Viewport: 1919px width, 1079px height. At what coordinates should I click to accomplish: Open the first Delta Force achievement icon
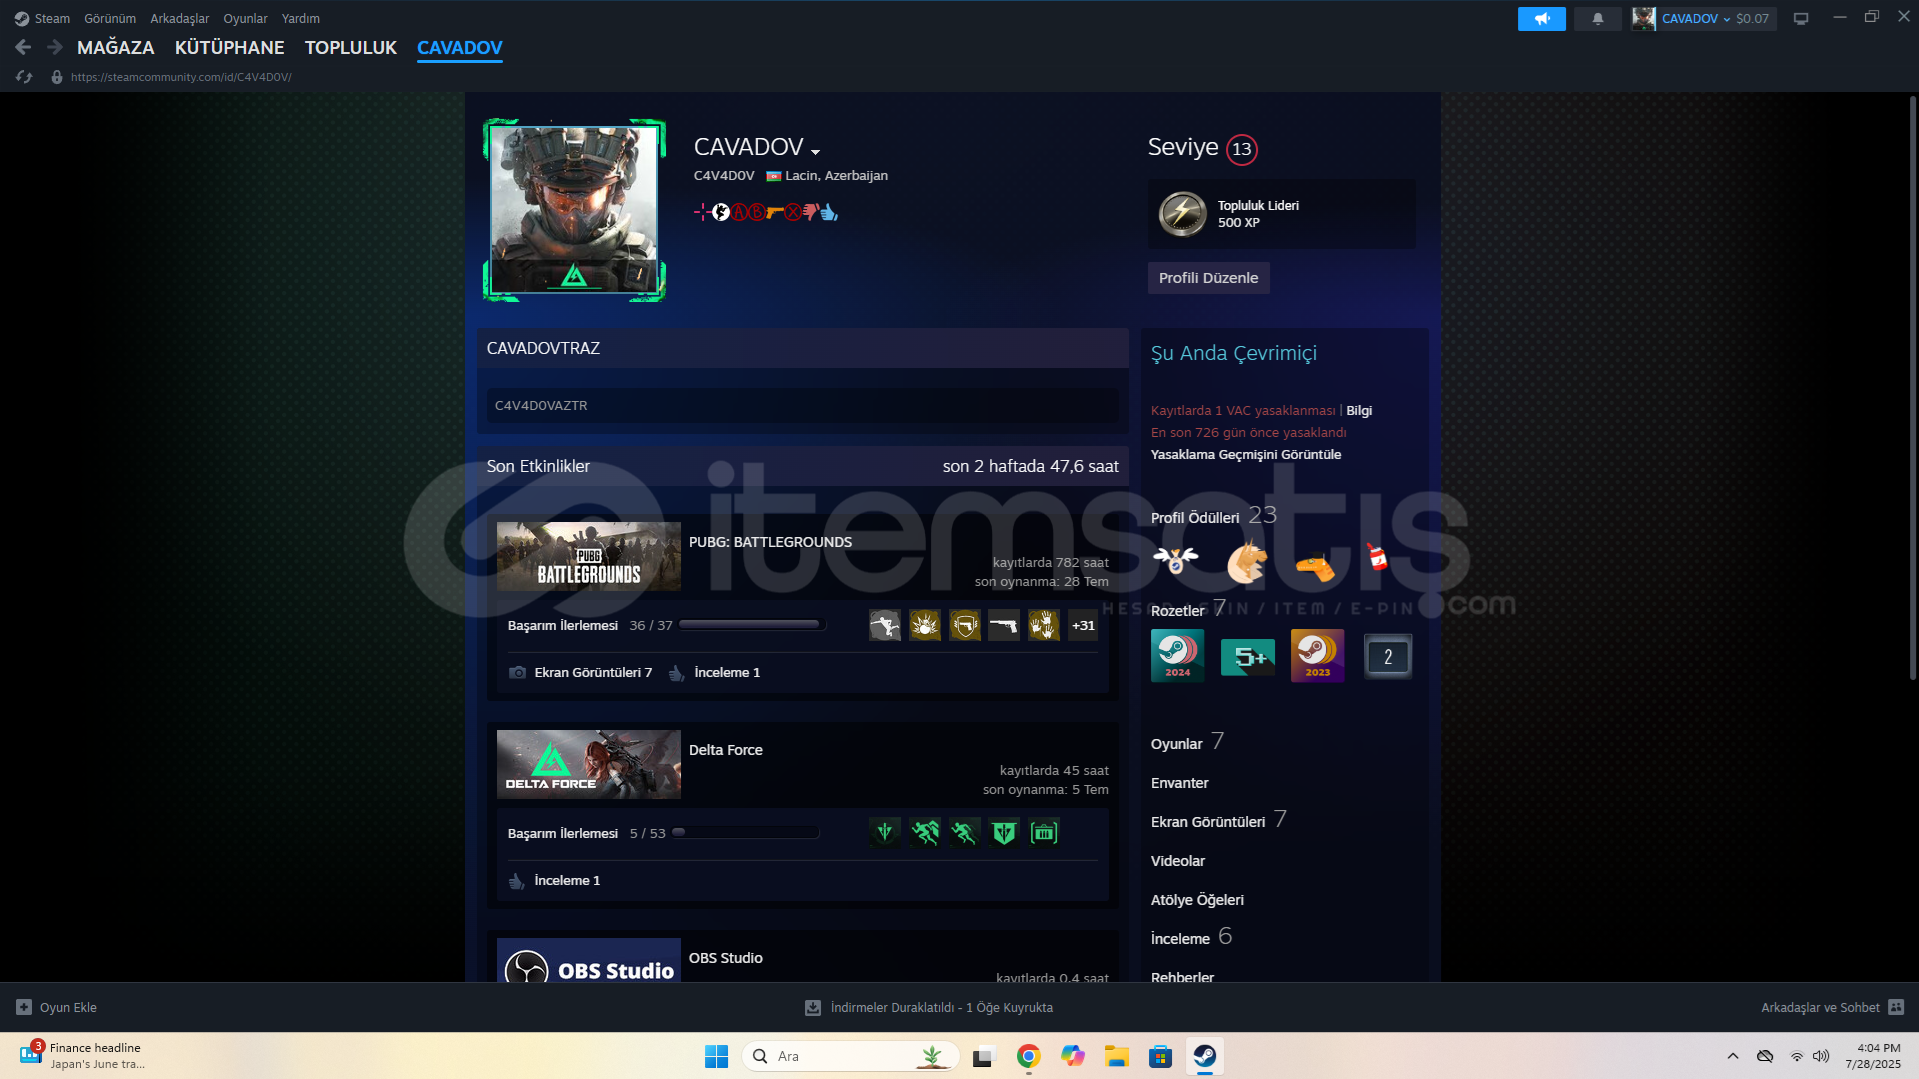(x=885, y=832)
